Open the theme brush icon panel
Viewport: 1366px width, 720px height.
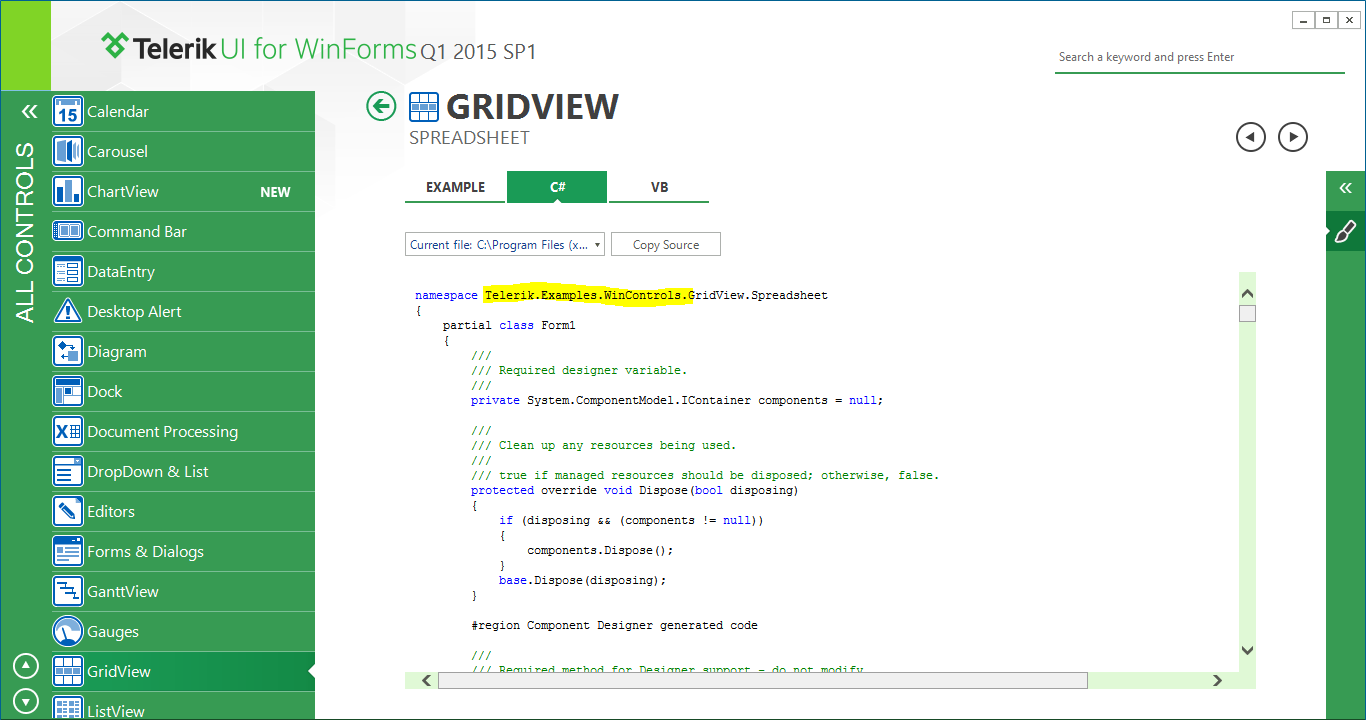(1346, 231)
